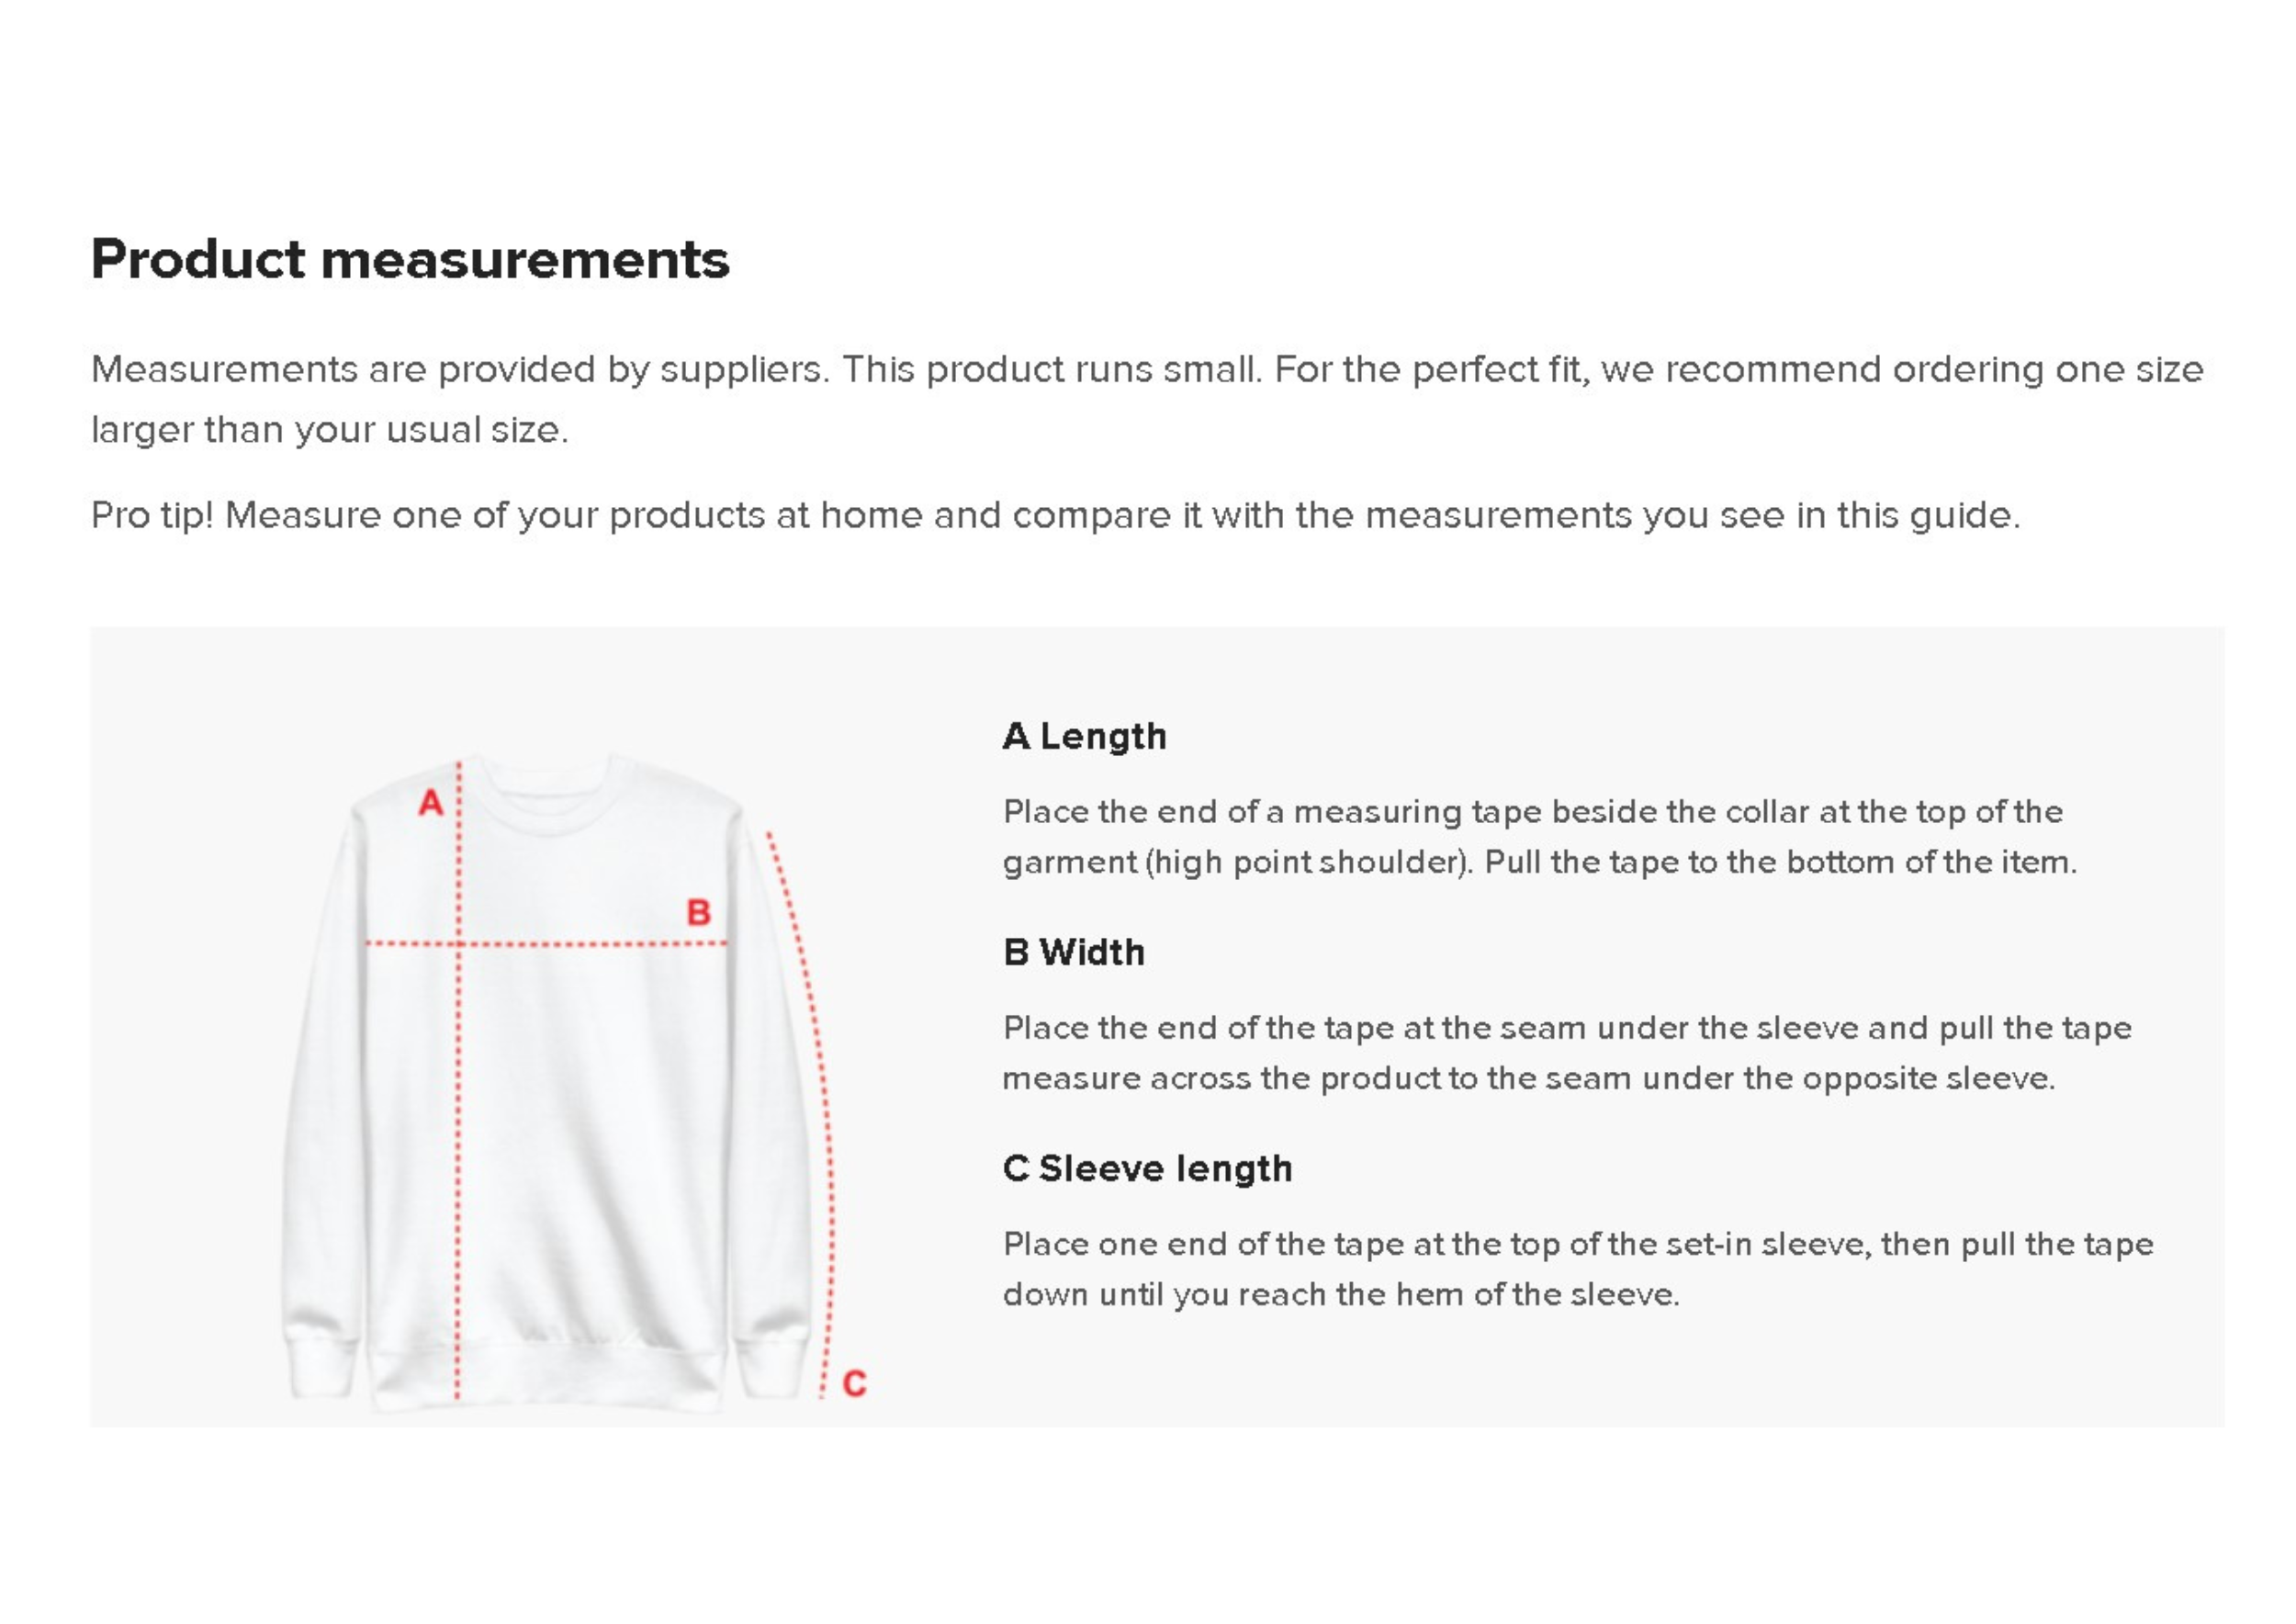Click the vertical dotted length line
This screenshot has width=2296, height=1624.
point(458,1150)
